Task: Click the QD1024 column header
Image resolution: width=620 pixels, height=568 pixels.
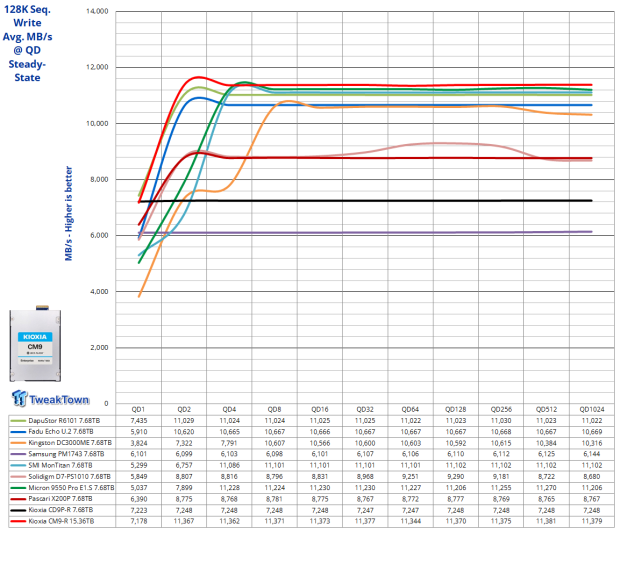Action: coord(592,409)
